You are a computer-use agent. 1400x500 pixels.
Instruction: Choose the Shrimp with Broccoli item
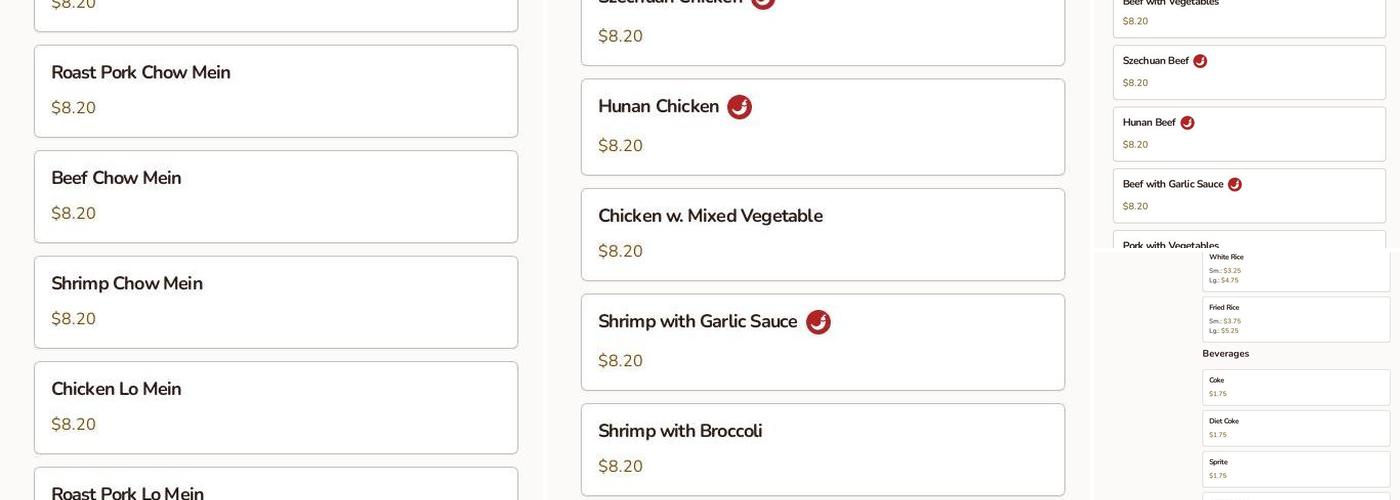click(680, 431)
